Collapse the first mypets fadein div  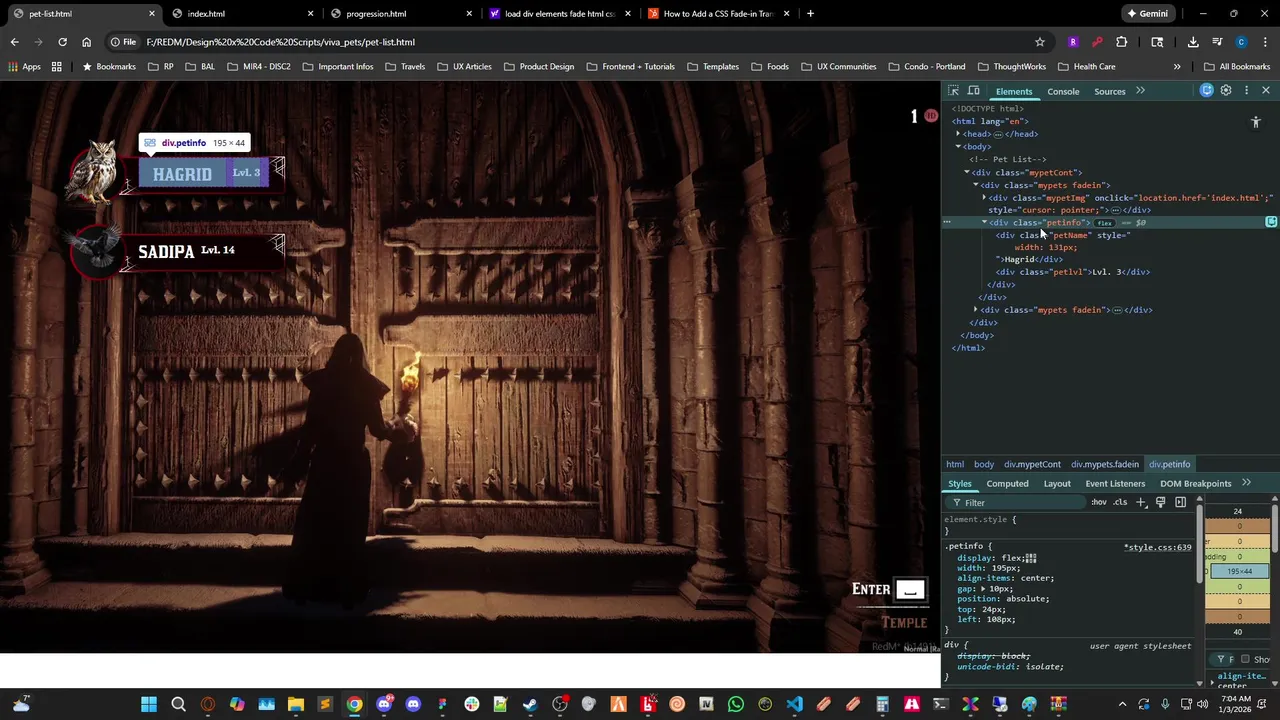point(976,185)
